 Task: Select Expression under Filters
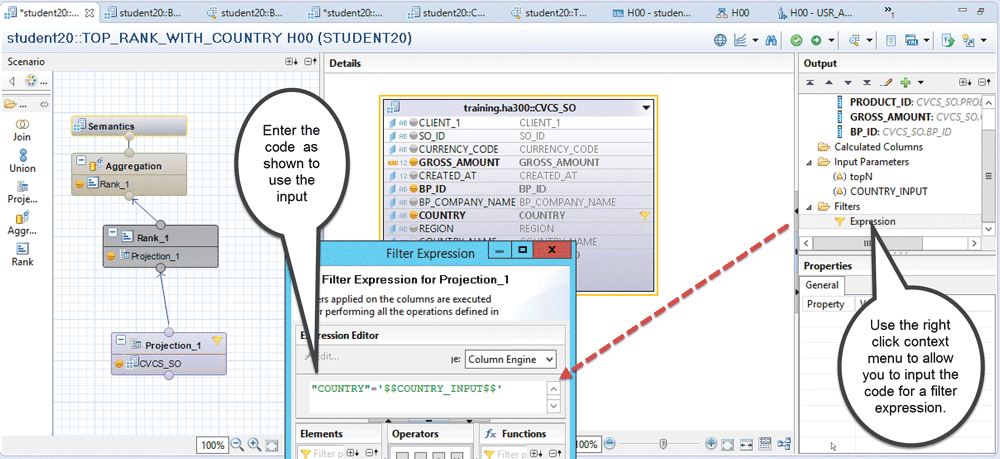[x=872, y=221]
